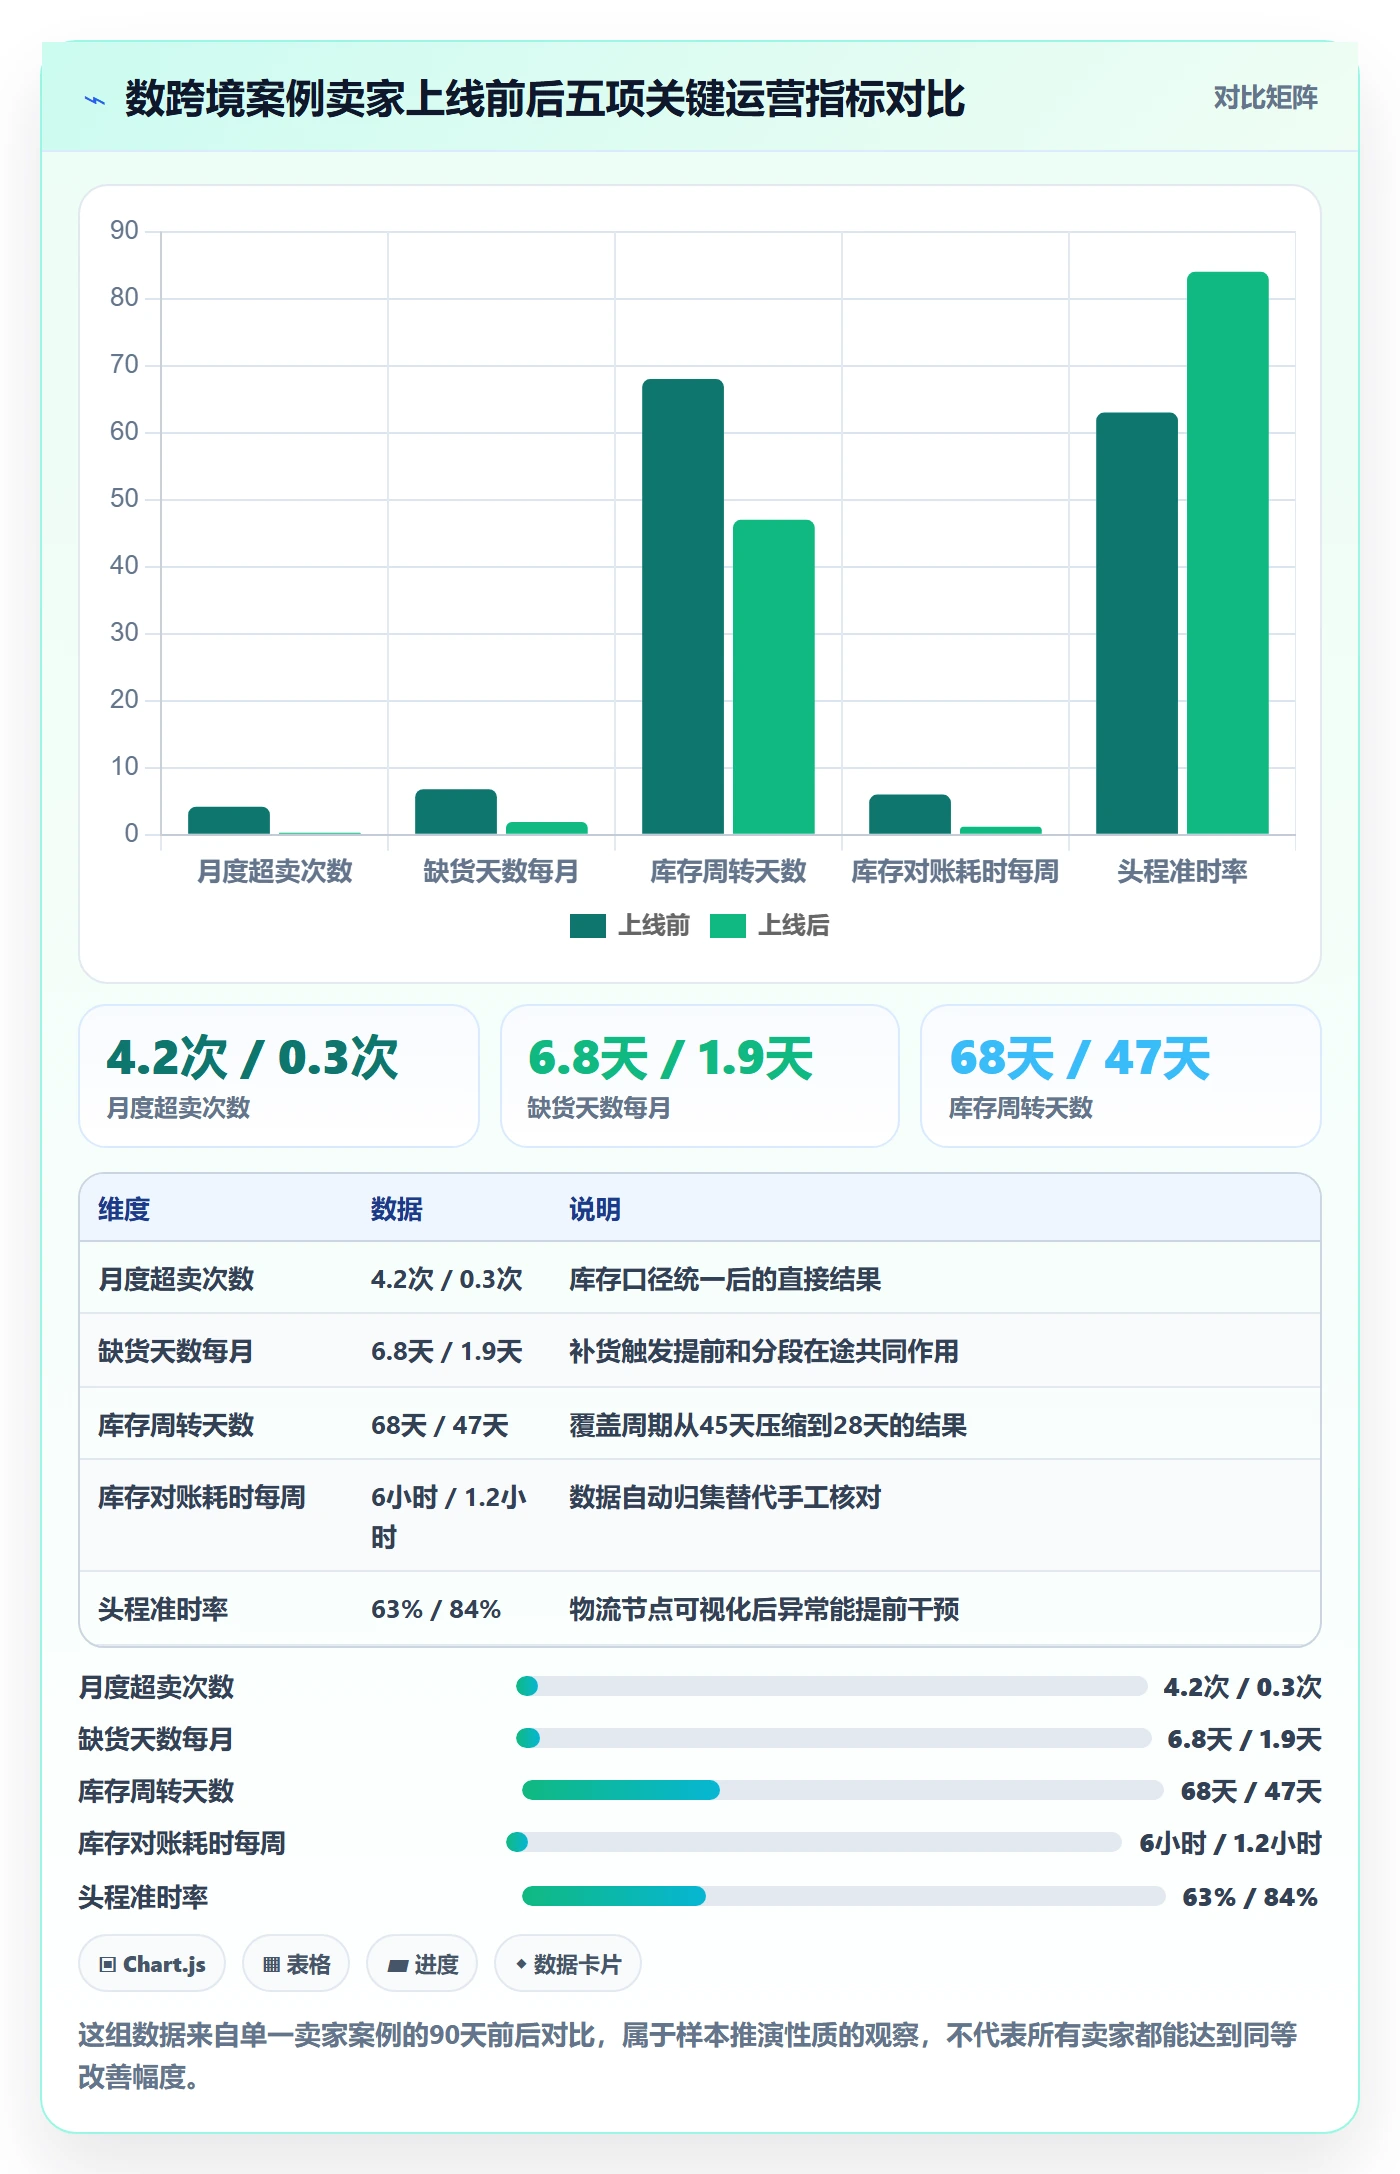Click table cell 63% / 84%
The width and height of the screenshot is (1400, 2174).
pos(436,1609)
